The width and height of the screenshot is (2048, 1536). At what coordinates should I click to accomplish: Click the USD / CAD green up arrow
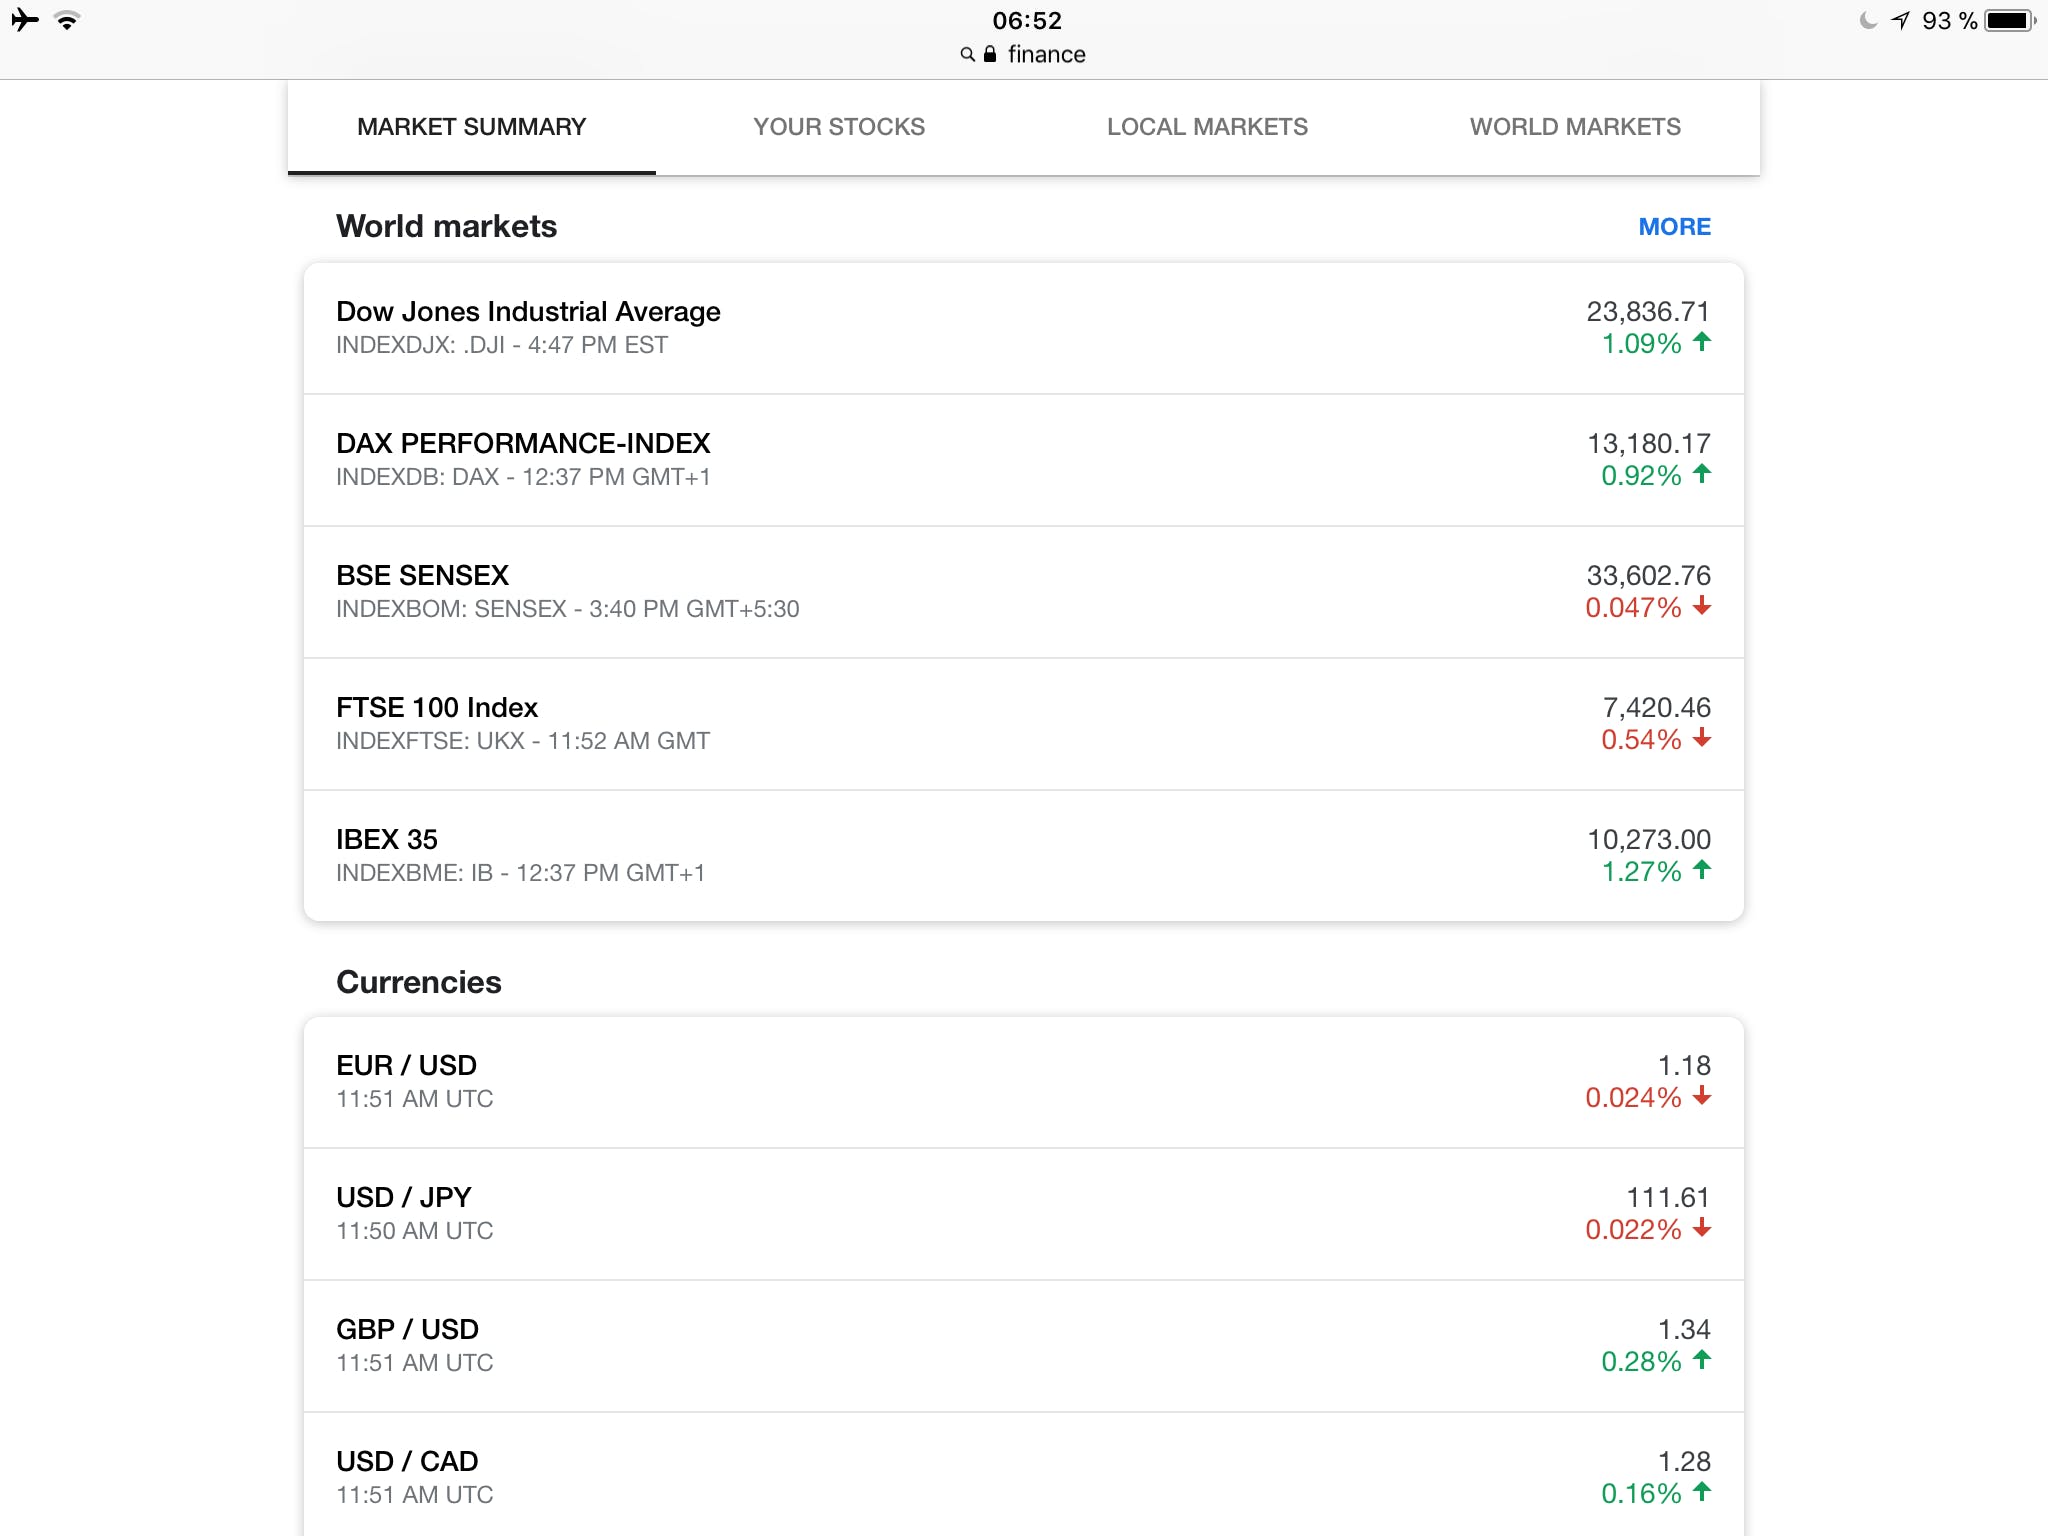[x=1702, y=1492]
